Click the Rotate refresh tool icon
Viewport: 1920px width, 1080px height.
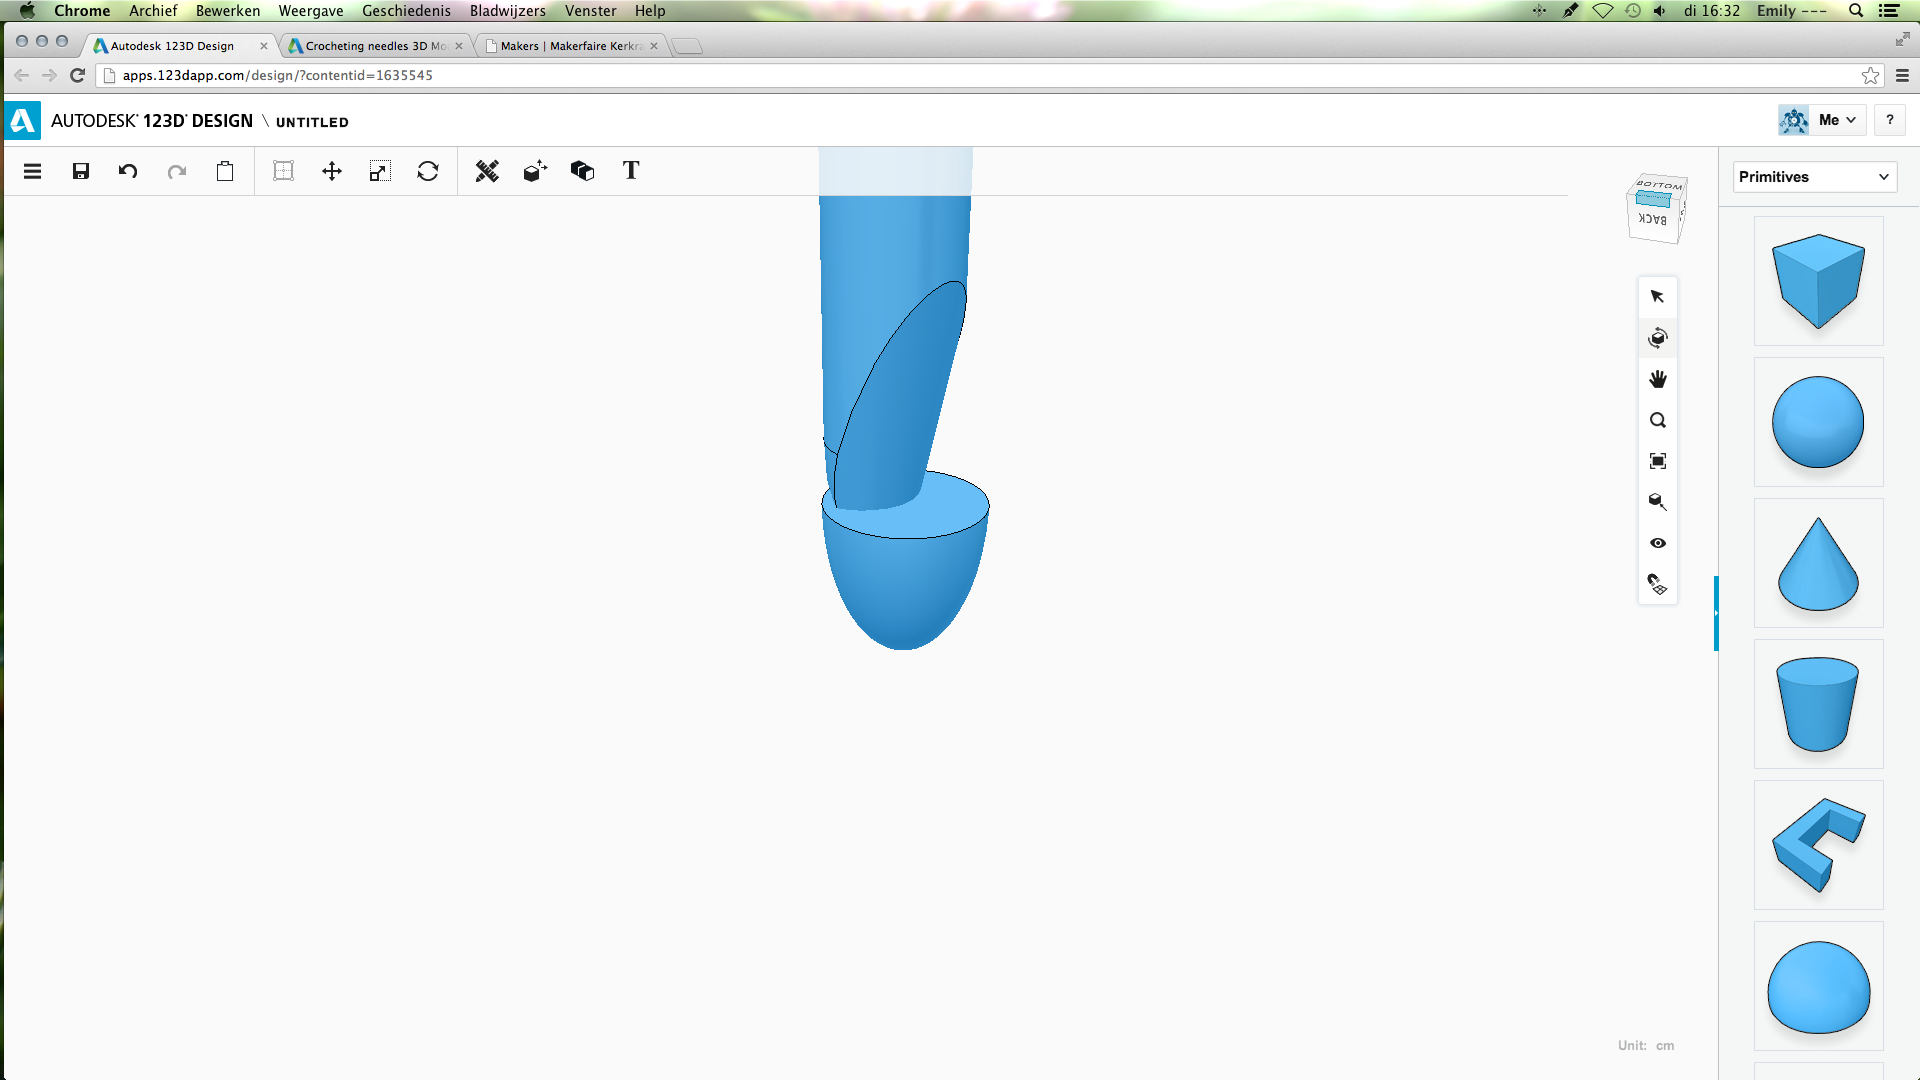click(x=428, y=171)
